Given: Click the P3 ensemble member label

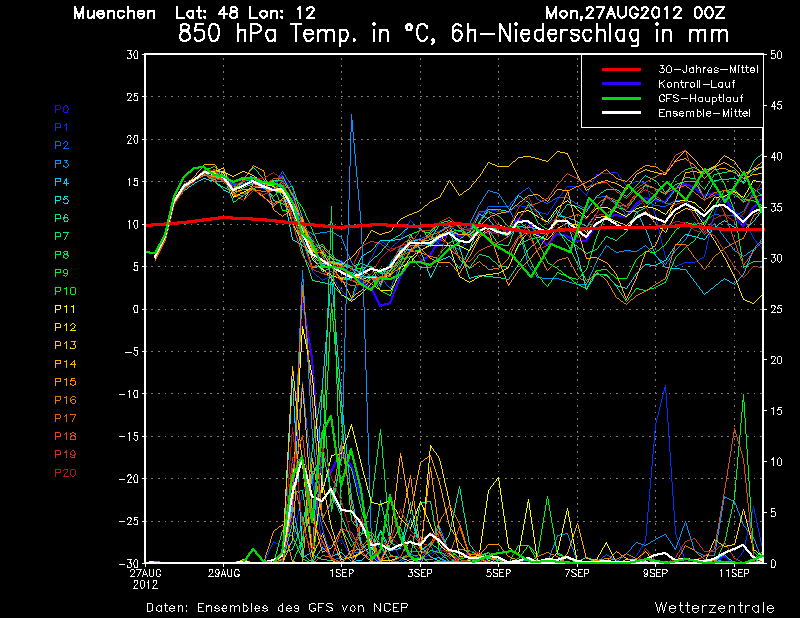Looking at the screenshot, I should tap(62, 164).
